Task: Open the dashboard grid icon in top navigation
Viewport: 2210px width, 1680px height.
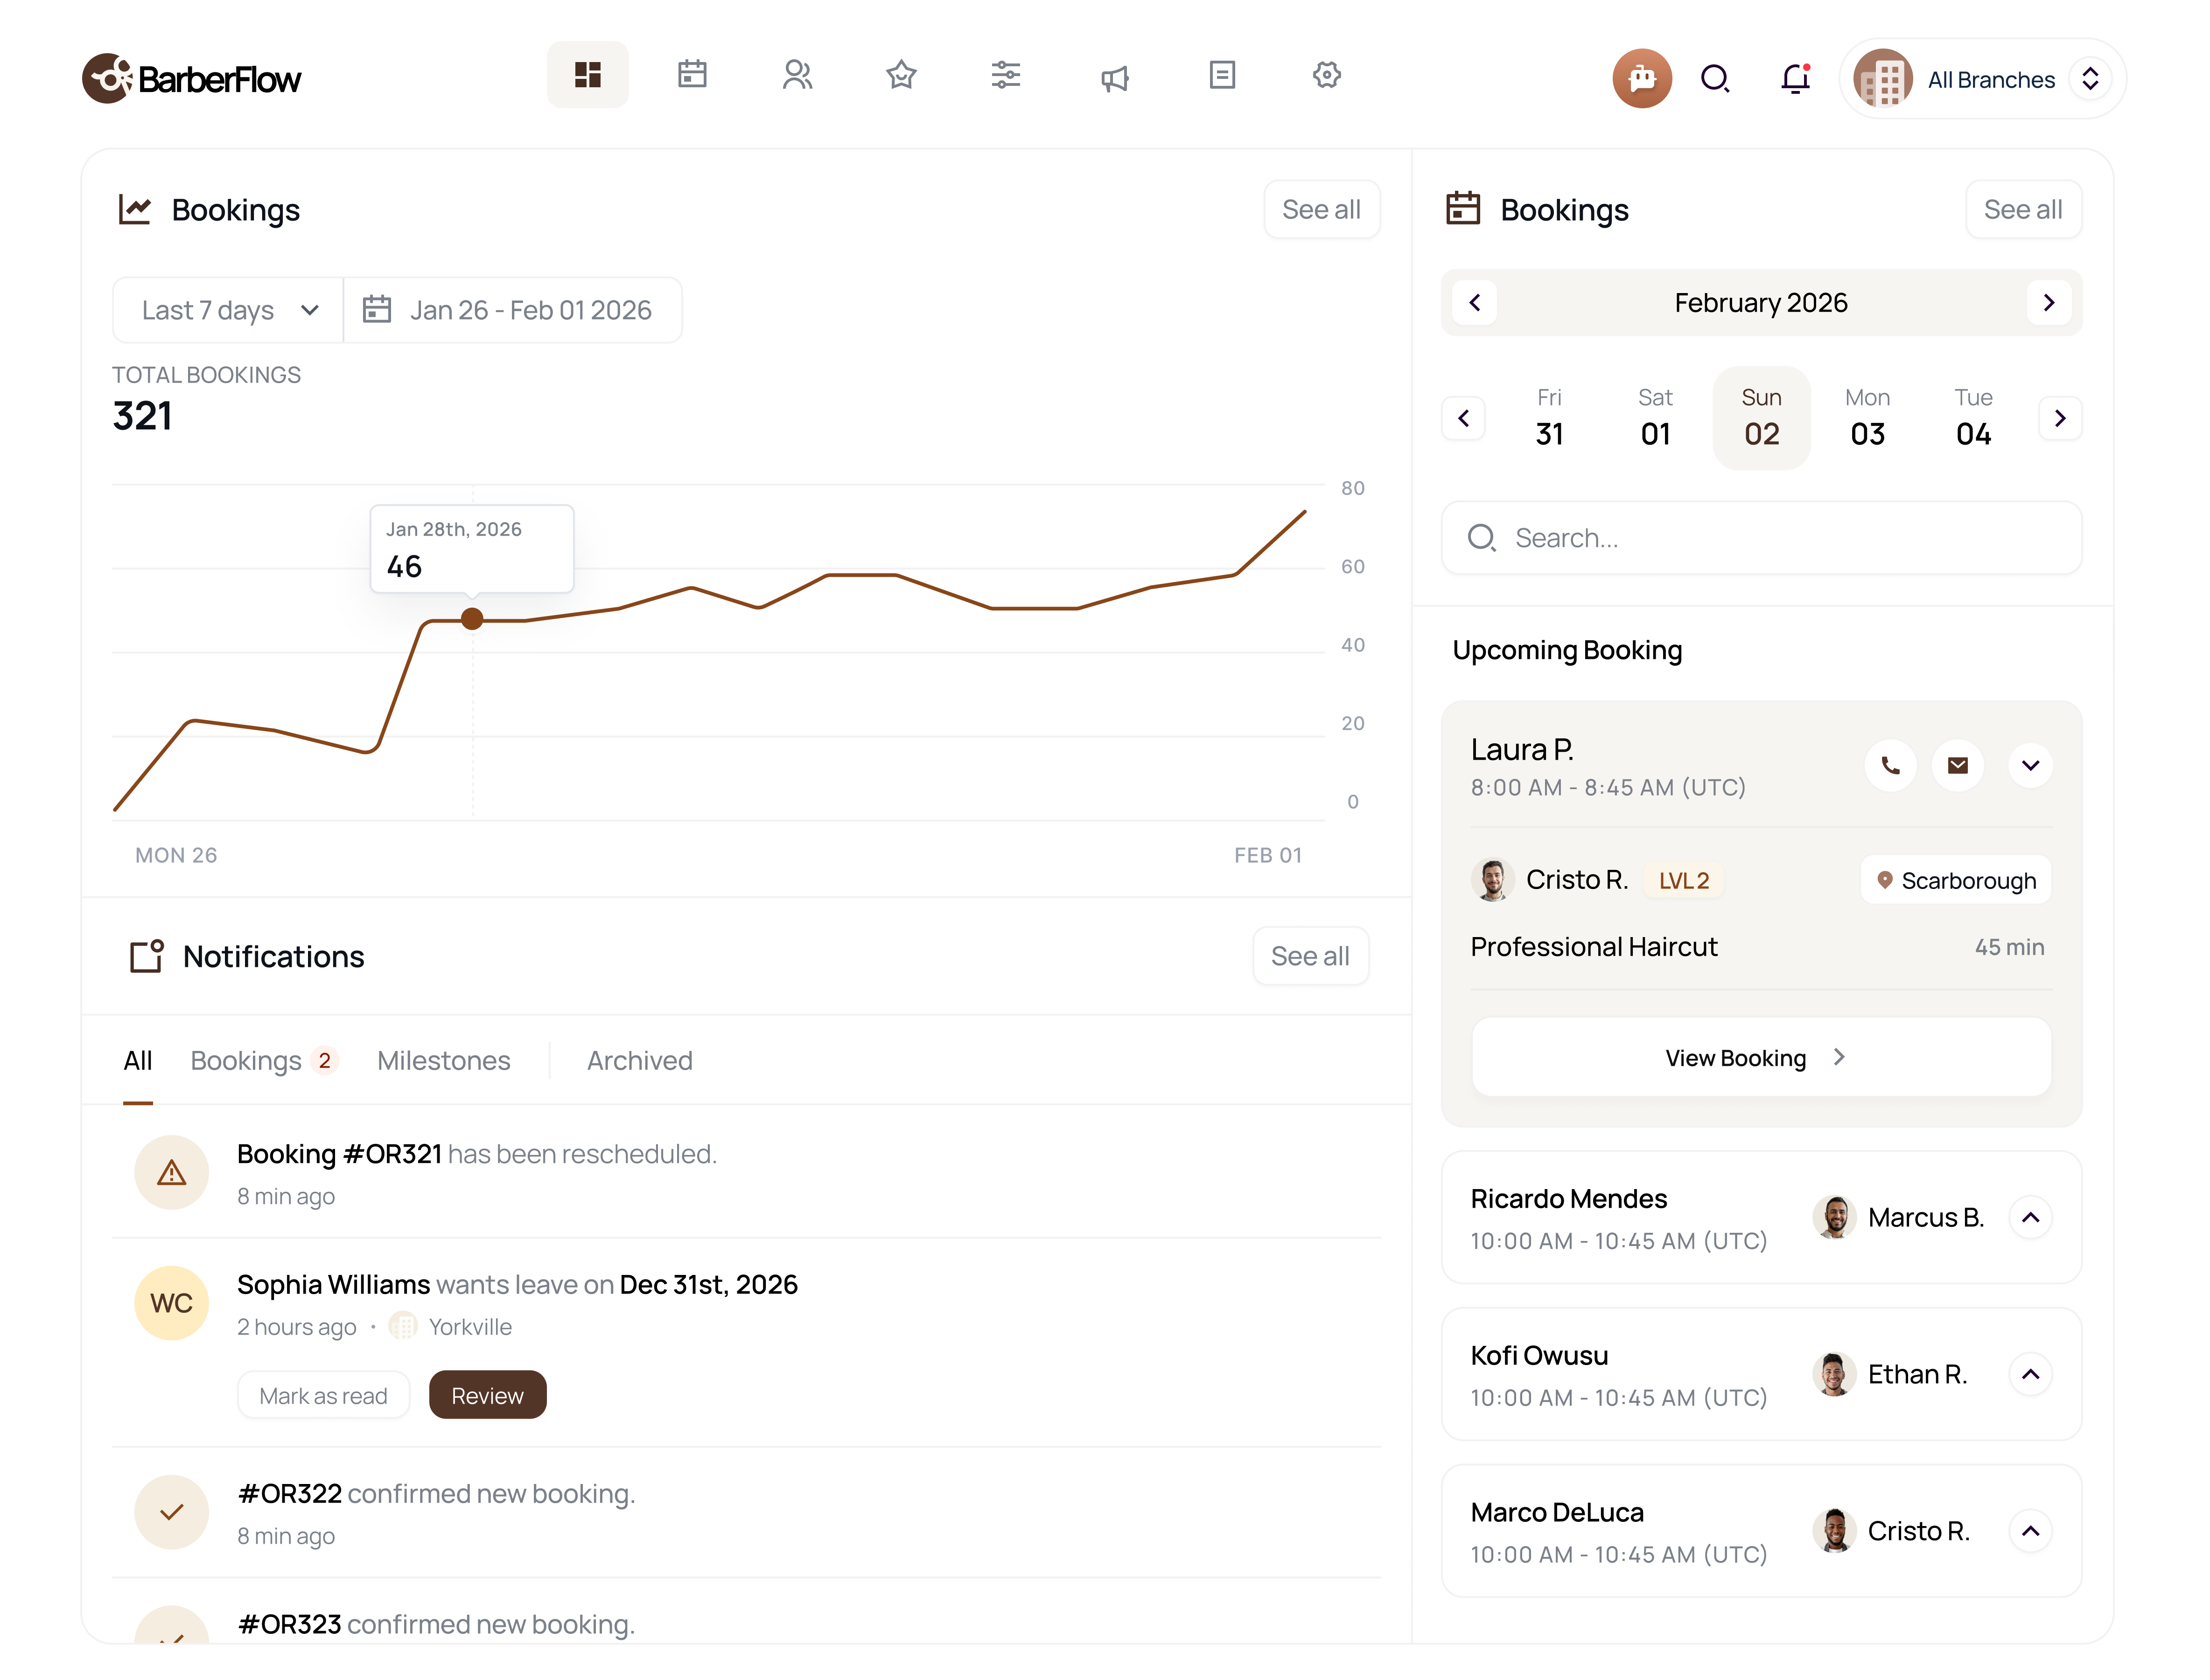Action: coord(588,74)
